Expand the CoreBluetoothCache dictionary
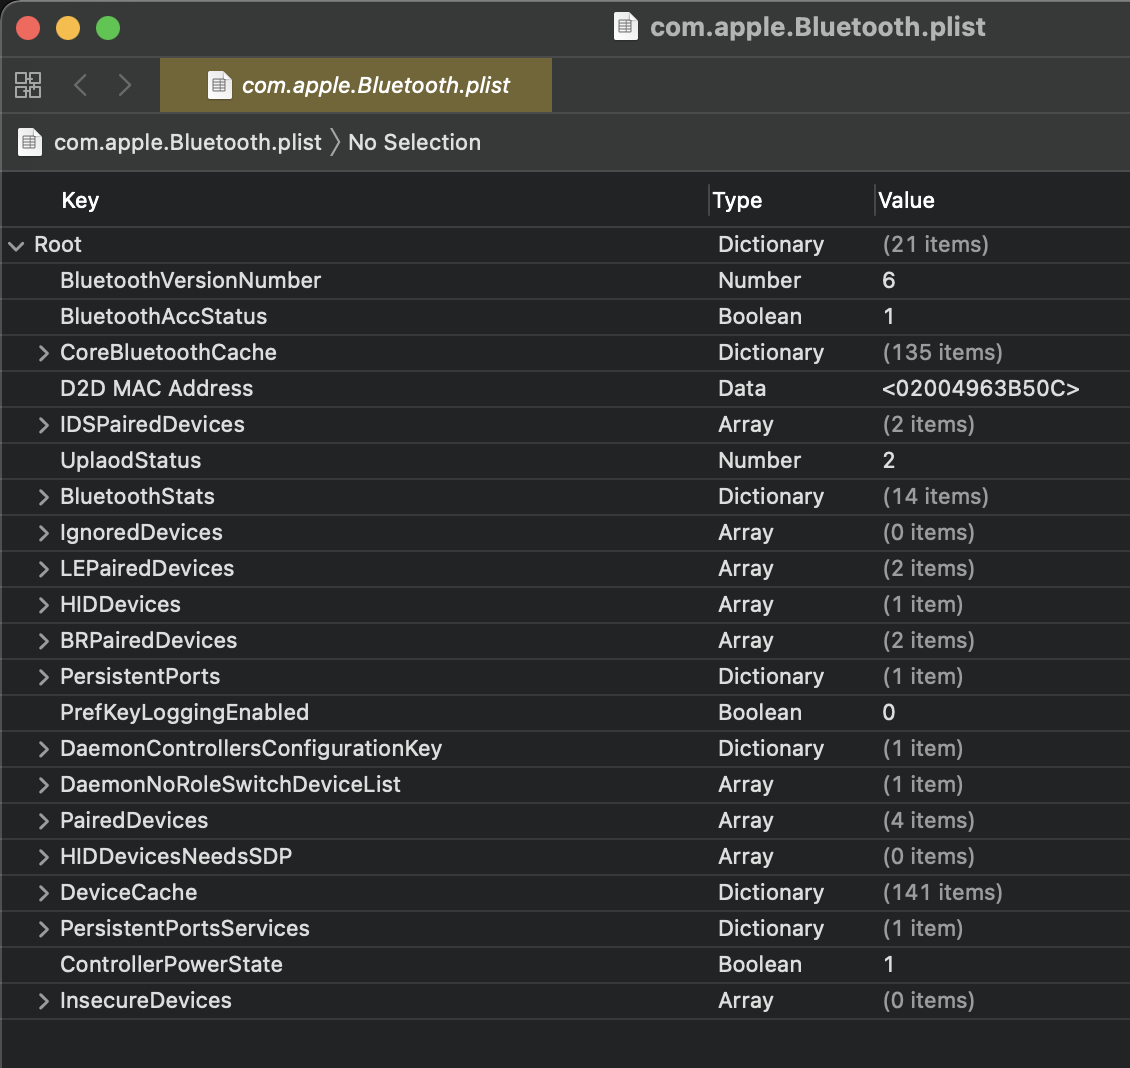 point(43,353)
